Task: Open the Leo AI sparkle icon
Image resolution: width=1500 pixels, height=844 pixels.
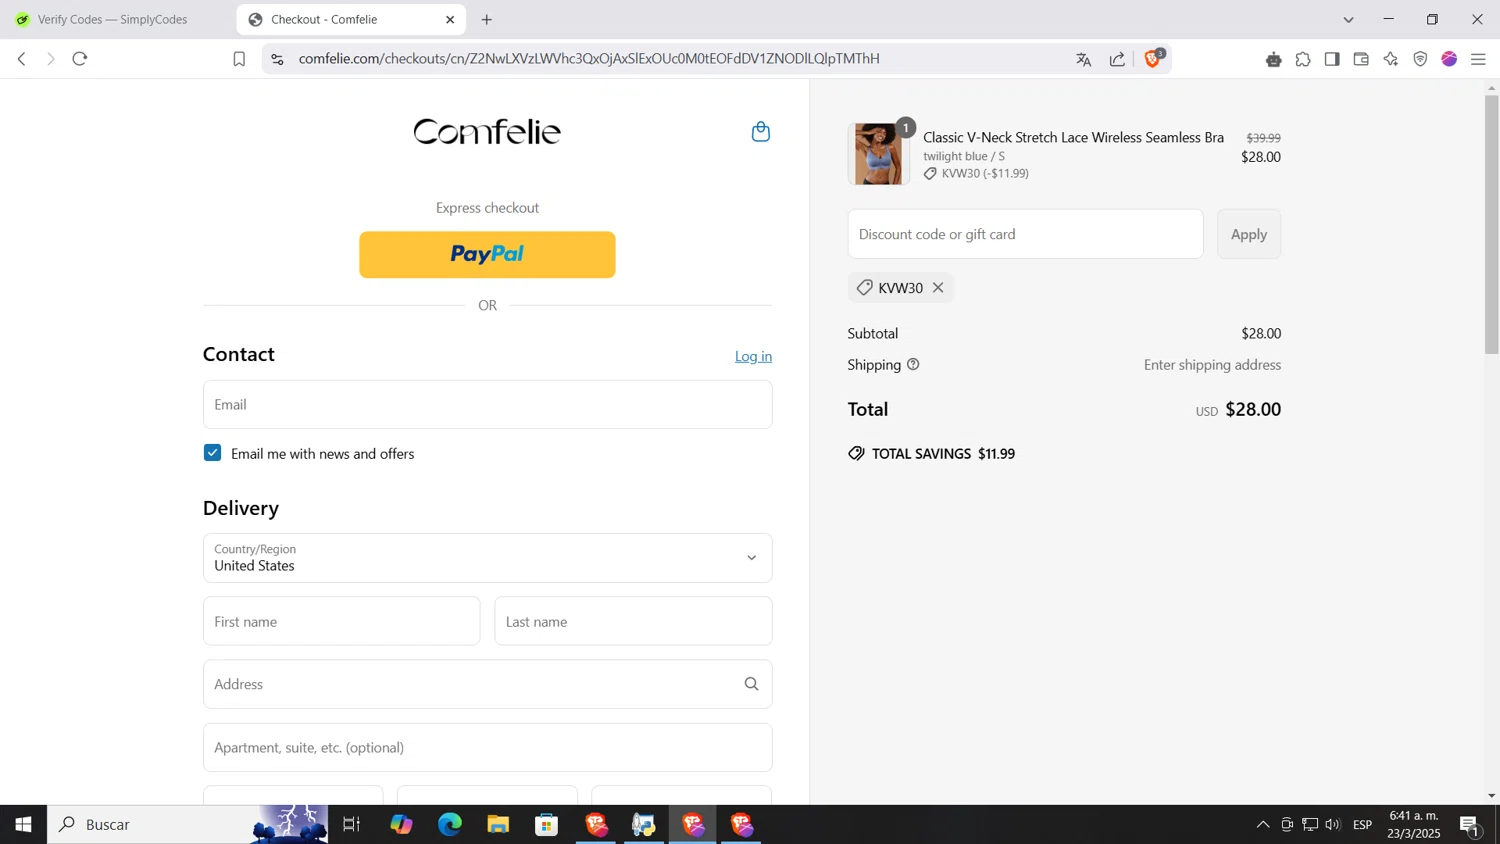Action: (x=1391, y=59)
